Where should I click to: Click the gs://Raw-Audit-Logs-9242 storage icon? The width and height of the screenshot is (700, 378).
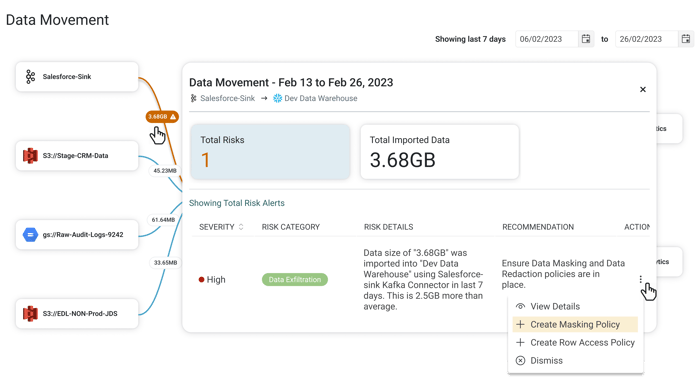[x=30, y=234]
